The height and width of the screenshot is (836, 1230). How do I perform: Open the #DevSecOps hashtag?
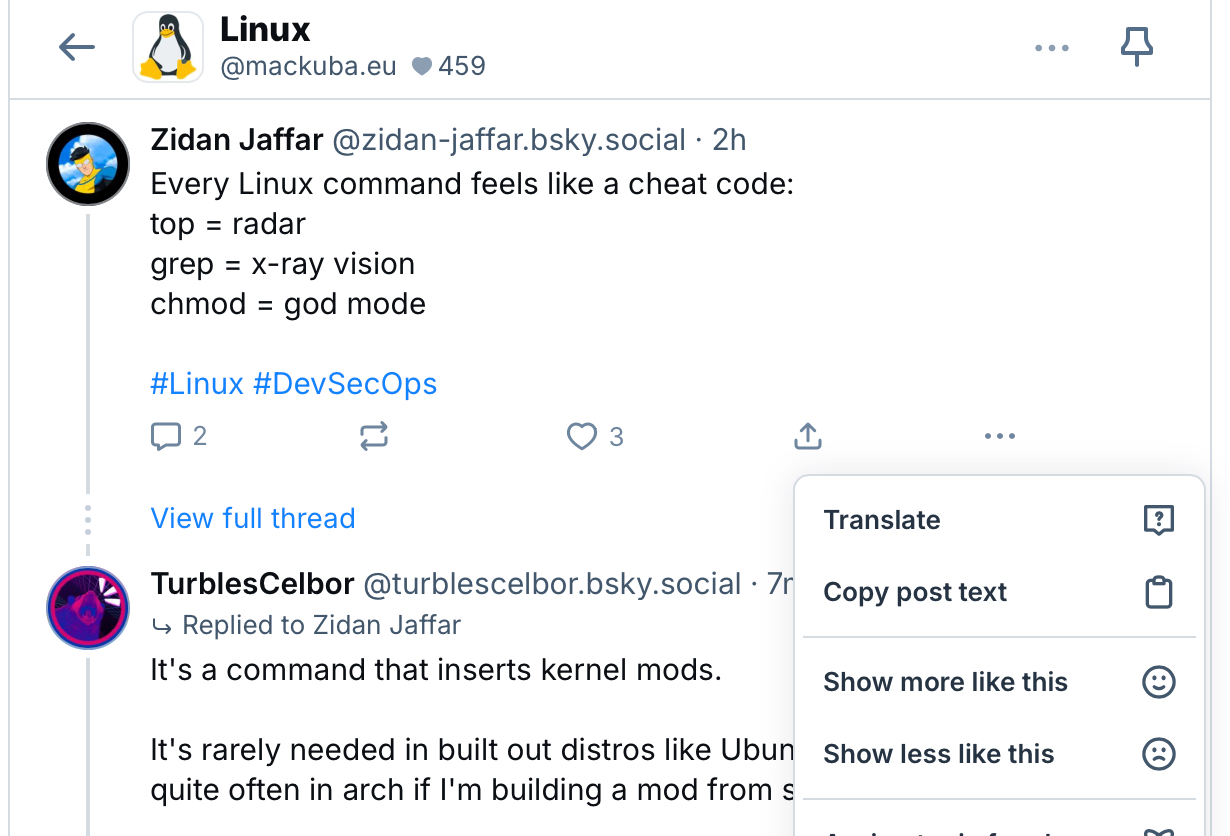[345, 384]
